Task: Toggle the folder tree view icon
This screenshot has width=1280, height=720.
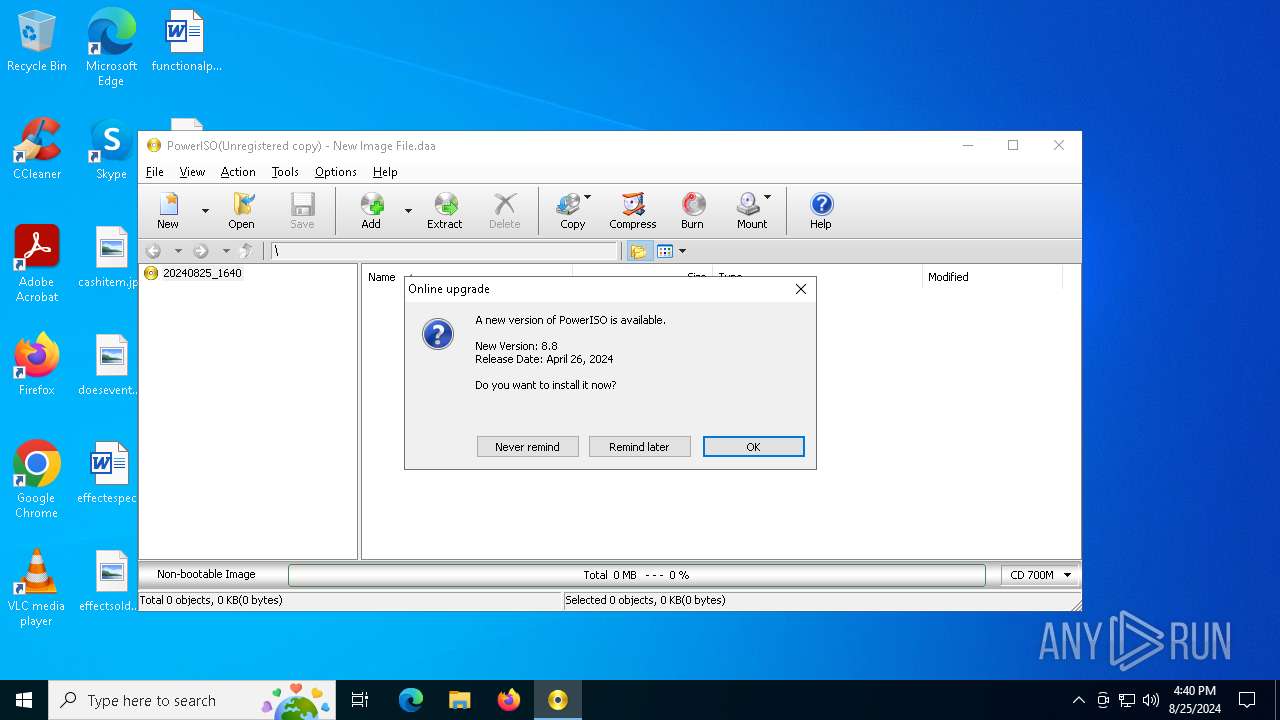Action: 638,251
